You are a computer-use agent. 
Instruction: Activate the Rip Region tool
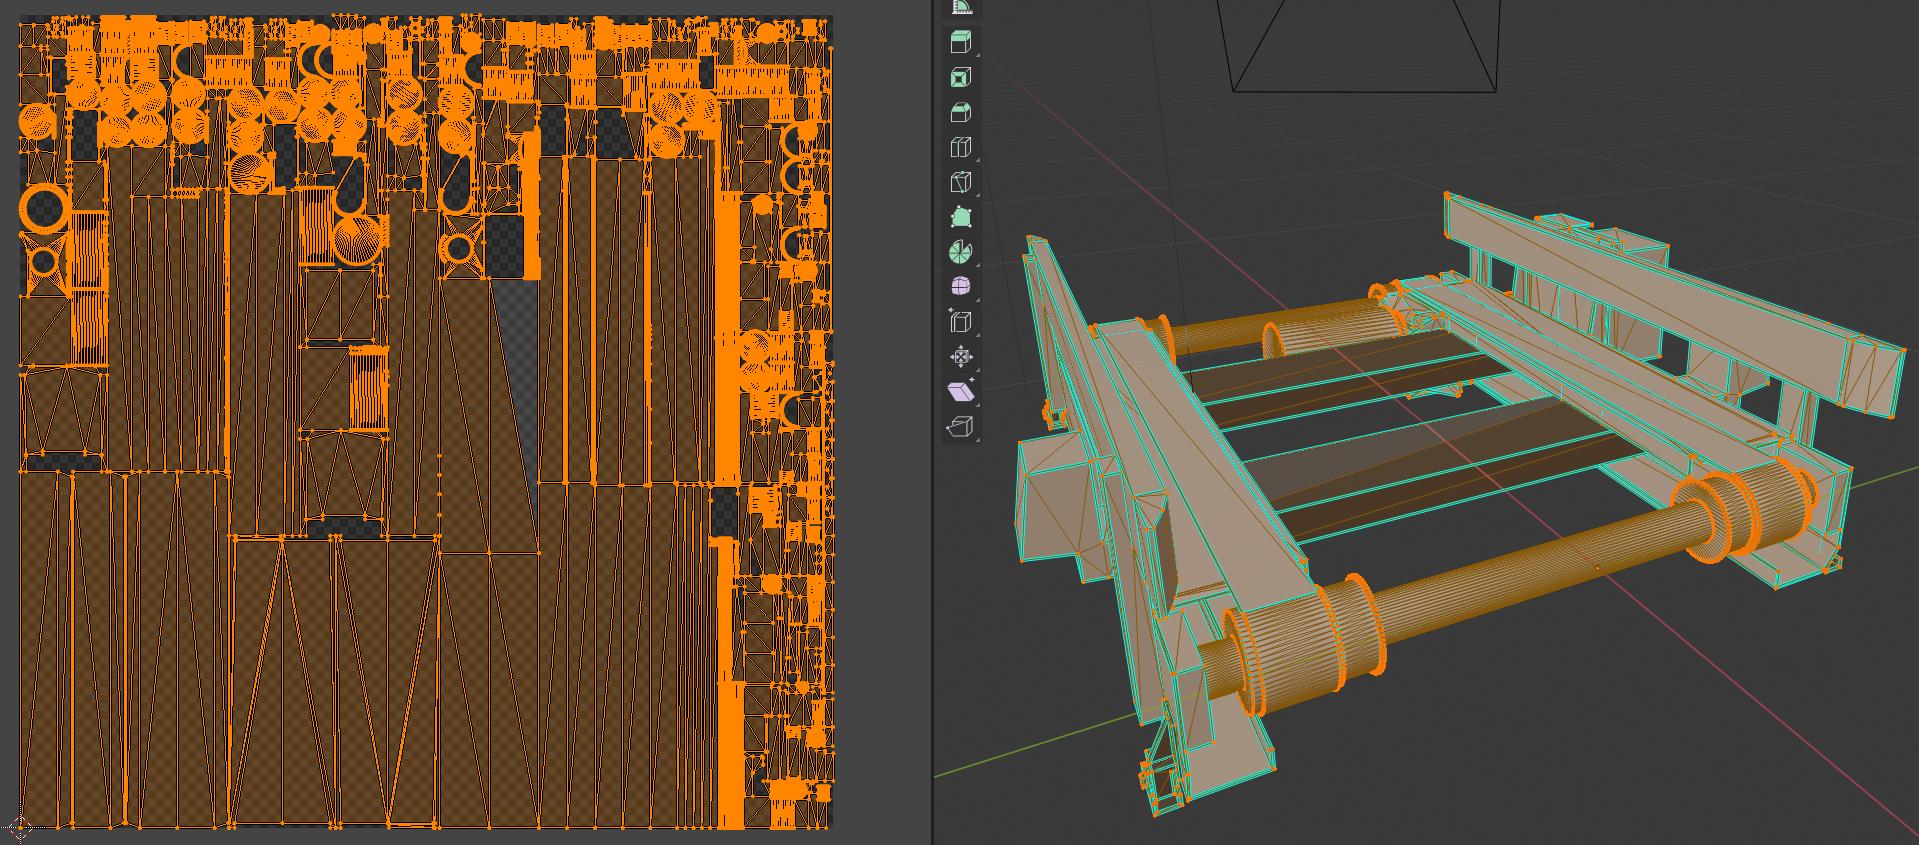tap(961, 427)
